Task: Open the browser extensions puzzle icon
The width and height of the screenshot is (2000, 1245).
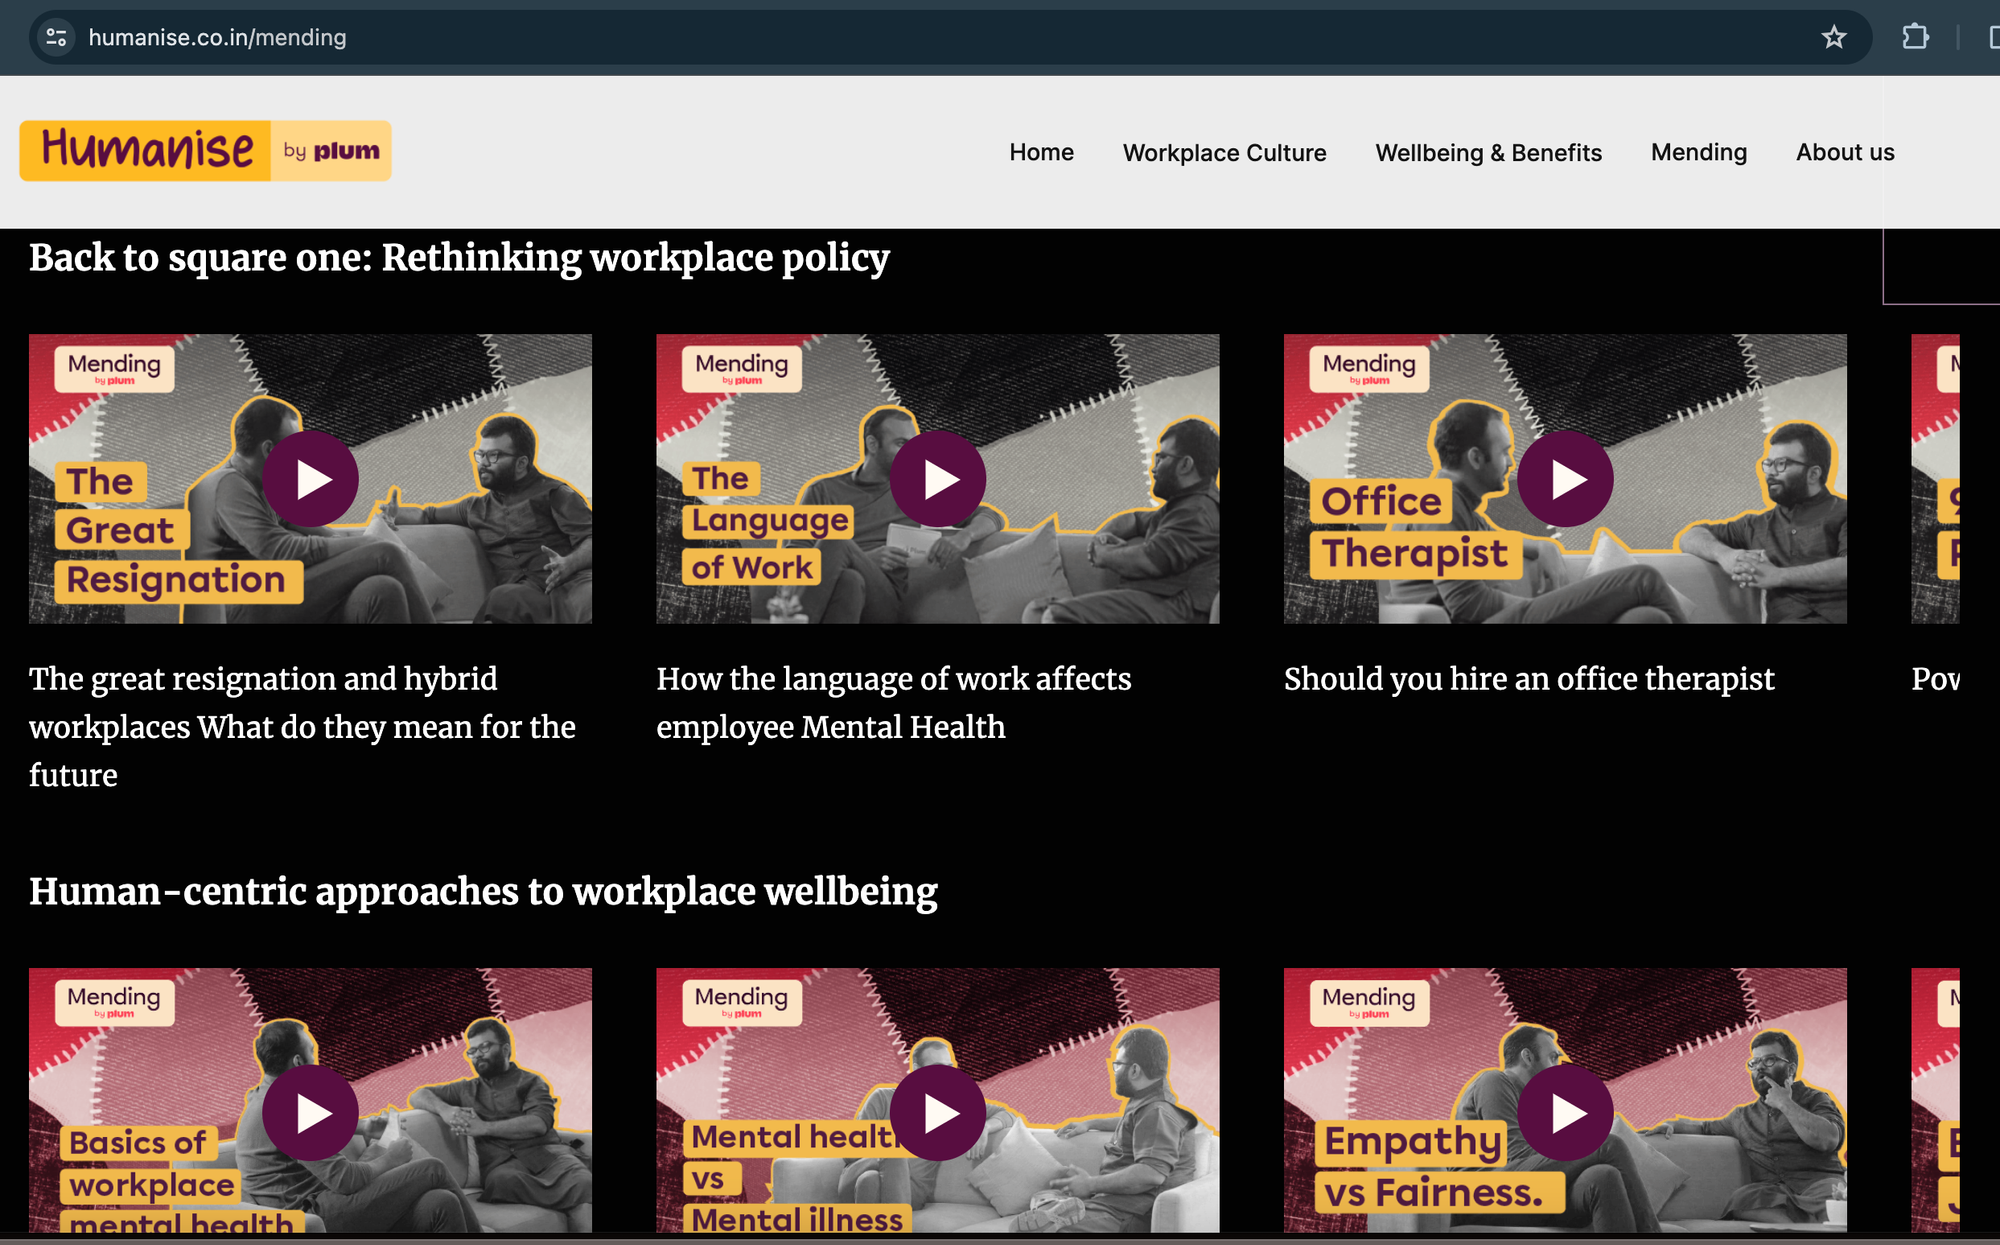Action: pyautogui.click(x=1914, y=38)
